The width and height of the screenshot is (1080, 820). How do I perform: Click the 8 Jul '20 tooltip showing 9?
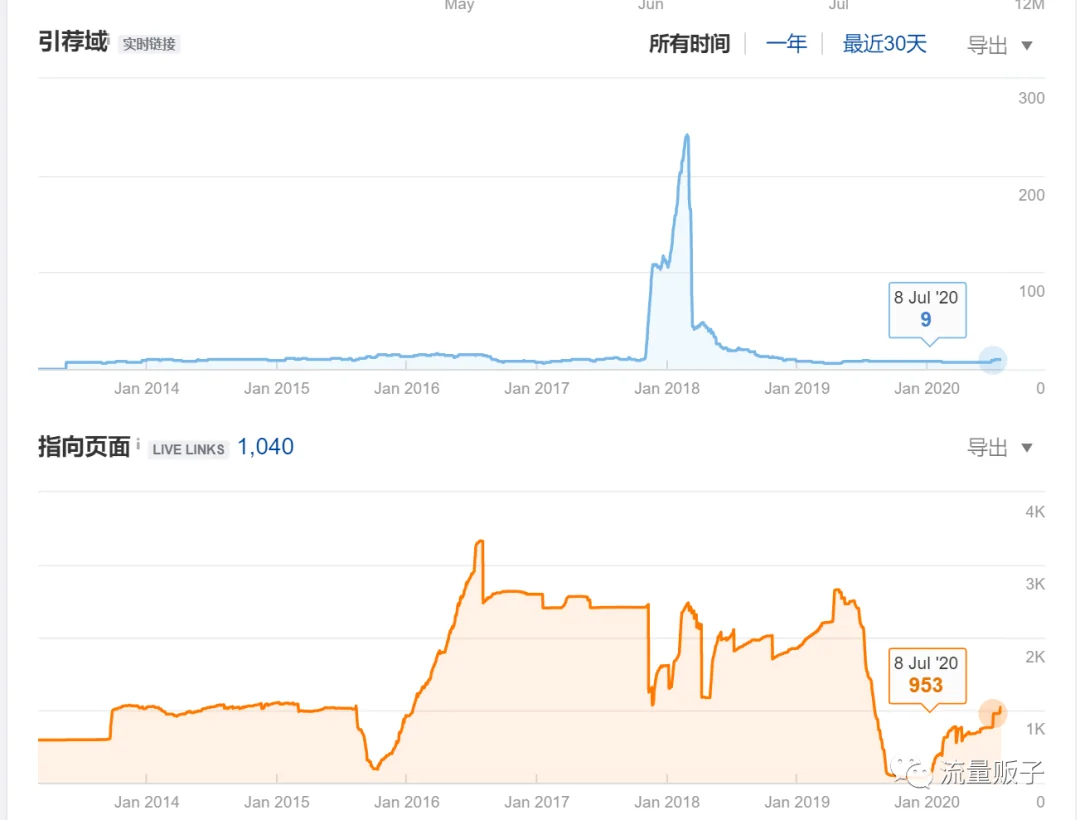coord(927,311)
